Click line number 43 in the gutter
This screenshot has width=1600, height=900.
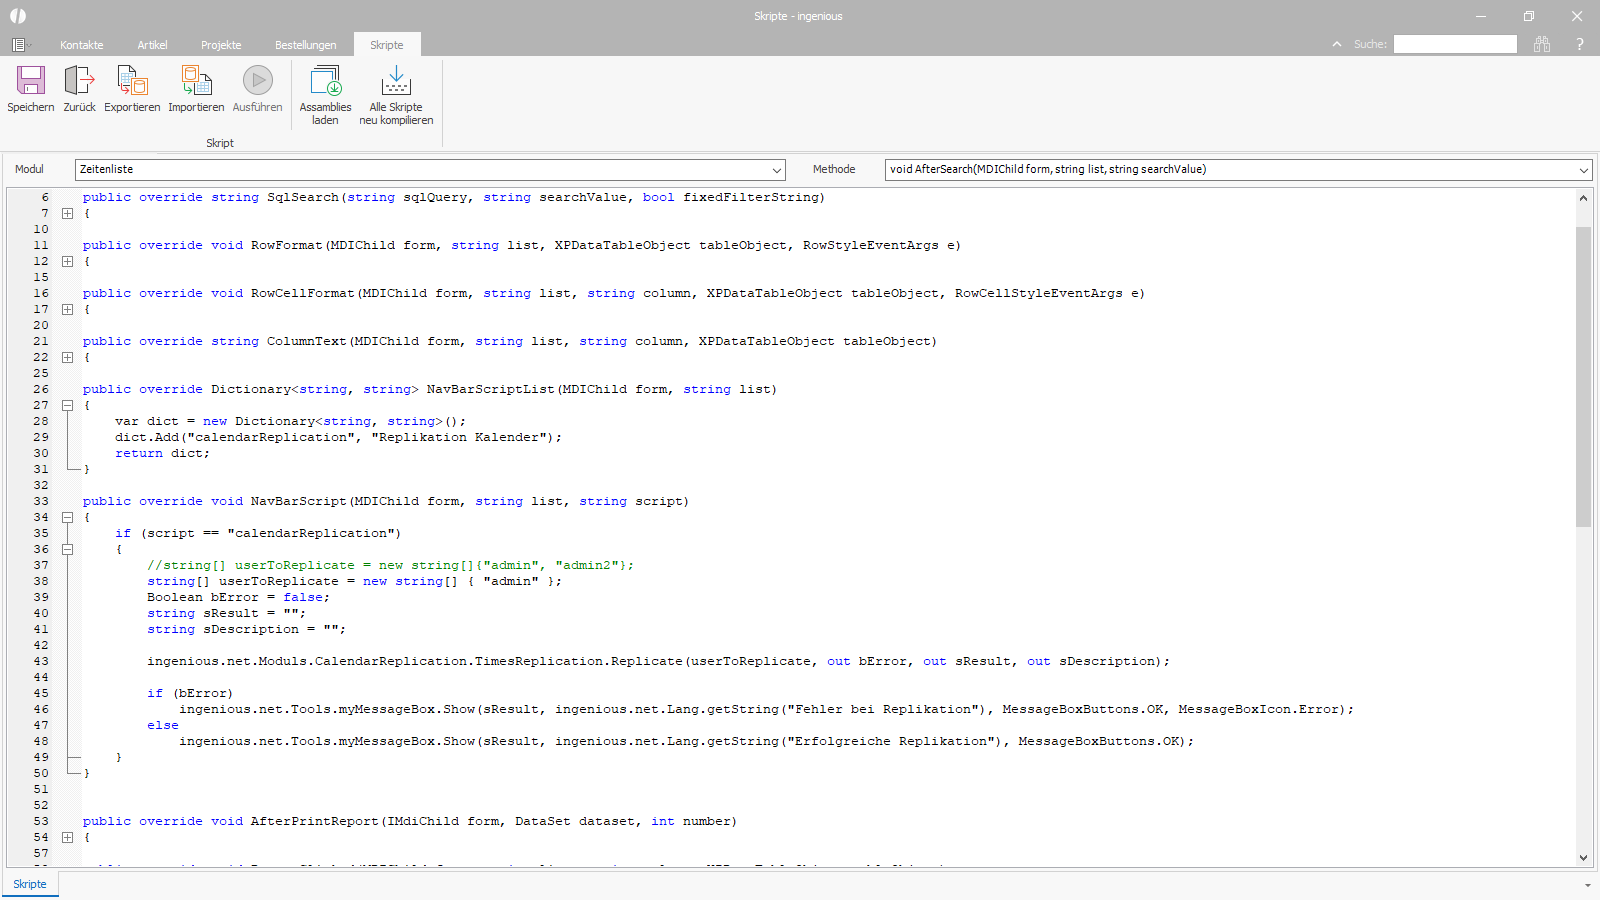41,661
